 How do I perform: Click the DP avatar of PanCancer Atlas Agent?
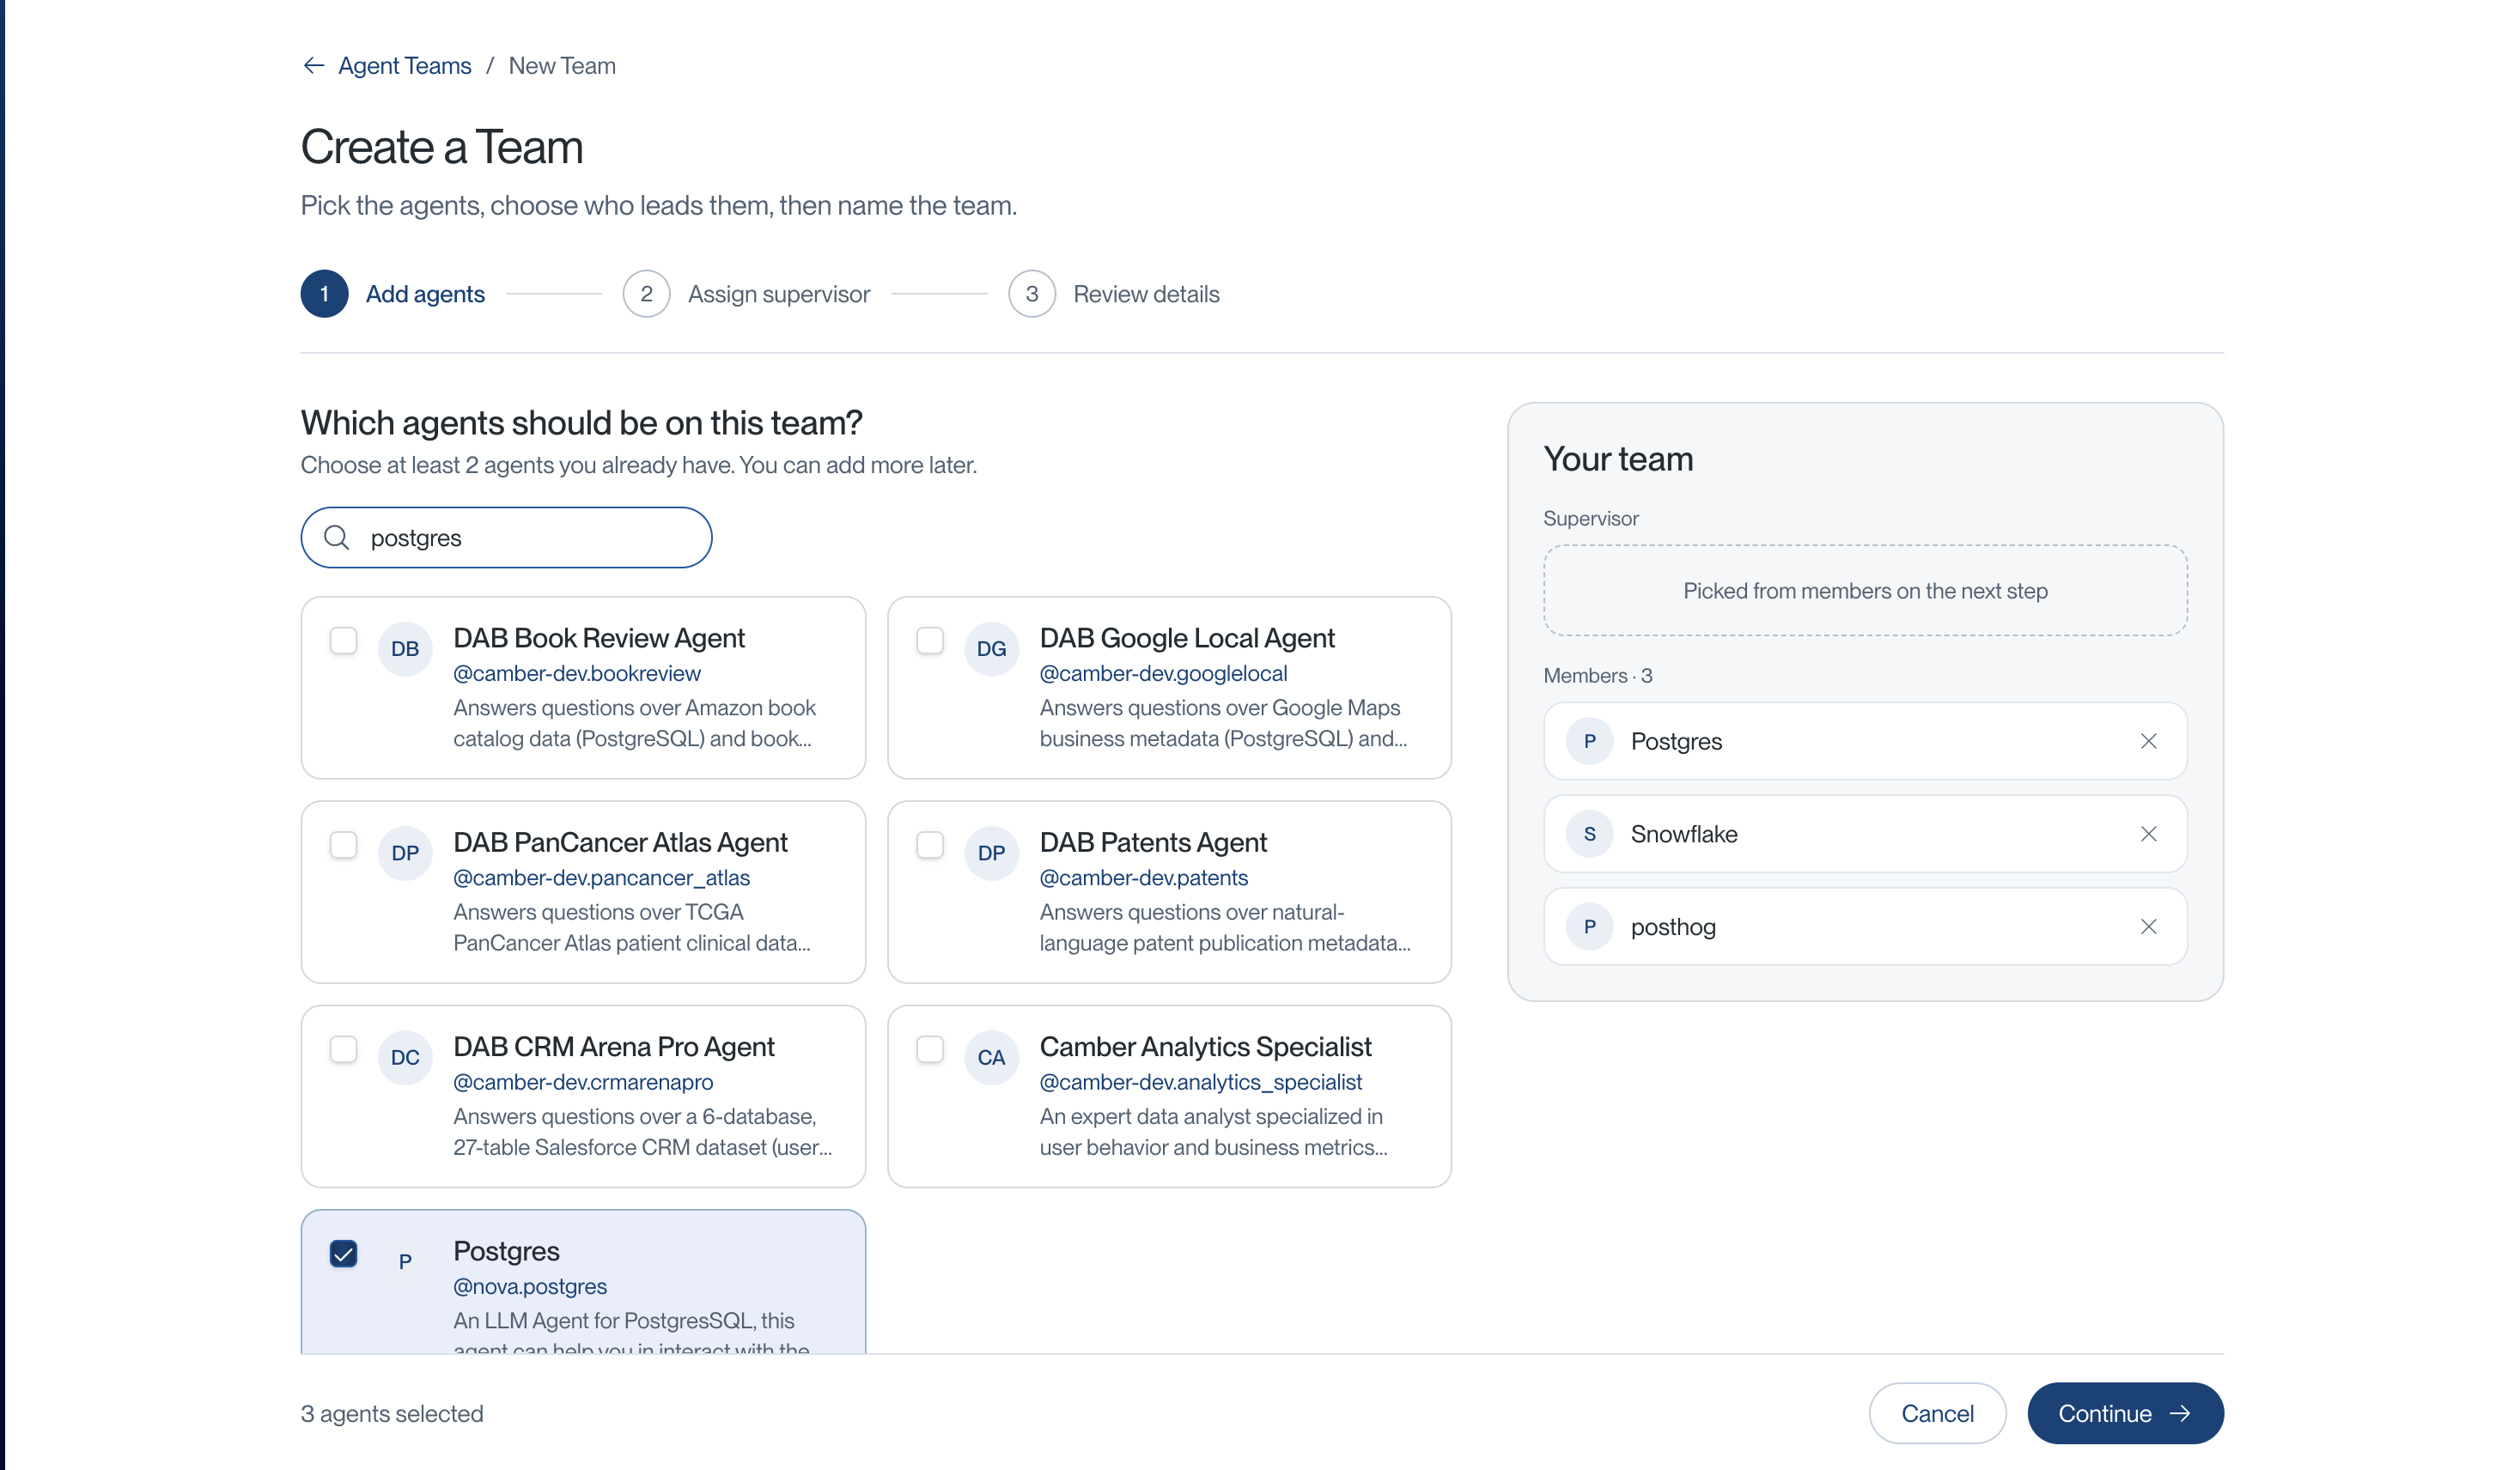pos(405,853)
